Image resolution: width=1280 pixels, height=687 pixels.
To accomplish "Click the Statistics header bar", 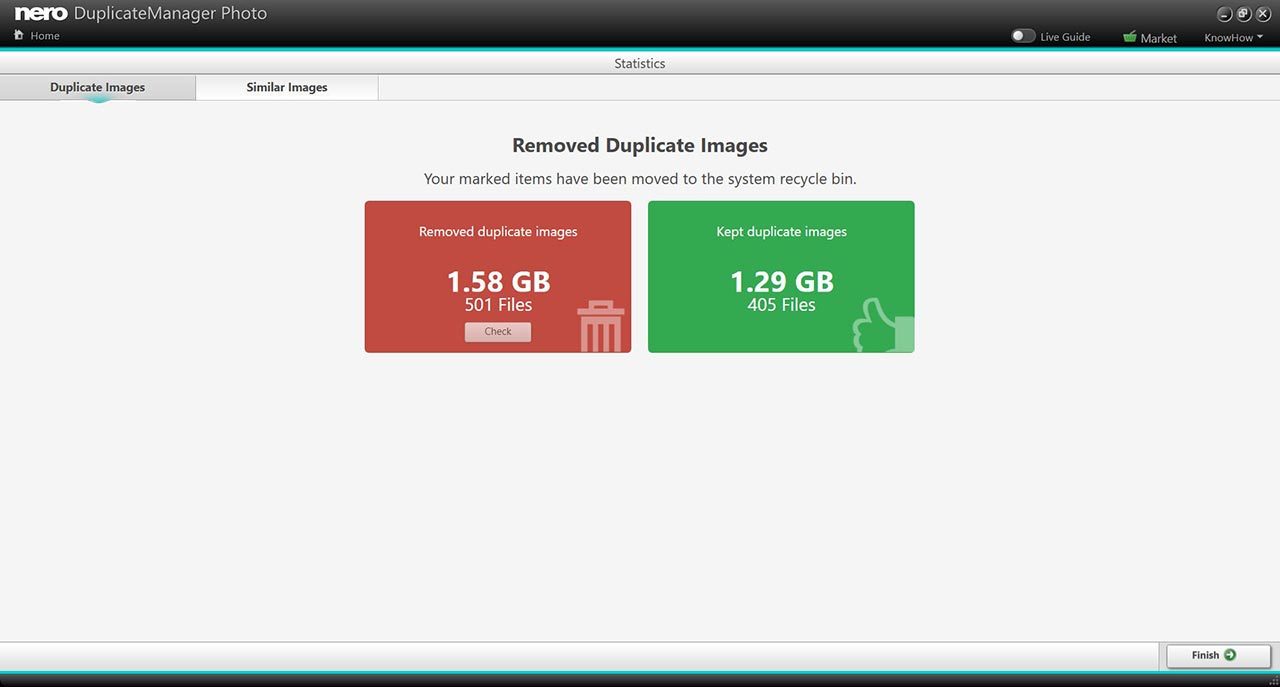I will click(x=640, y=63).
